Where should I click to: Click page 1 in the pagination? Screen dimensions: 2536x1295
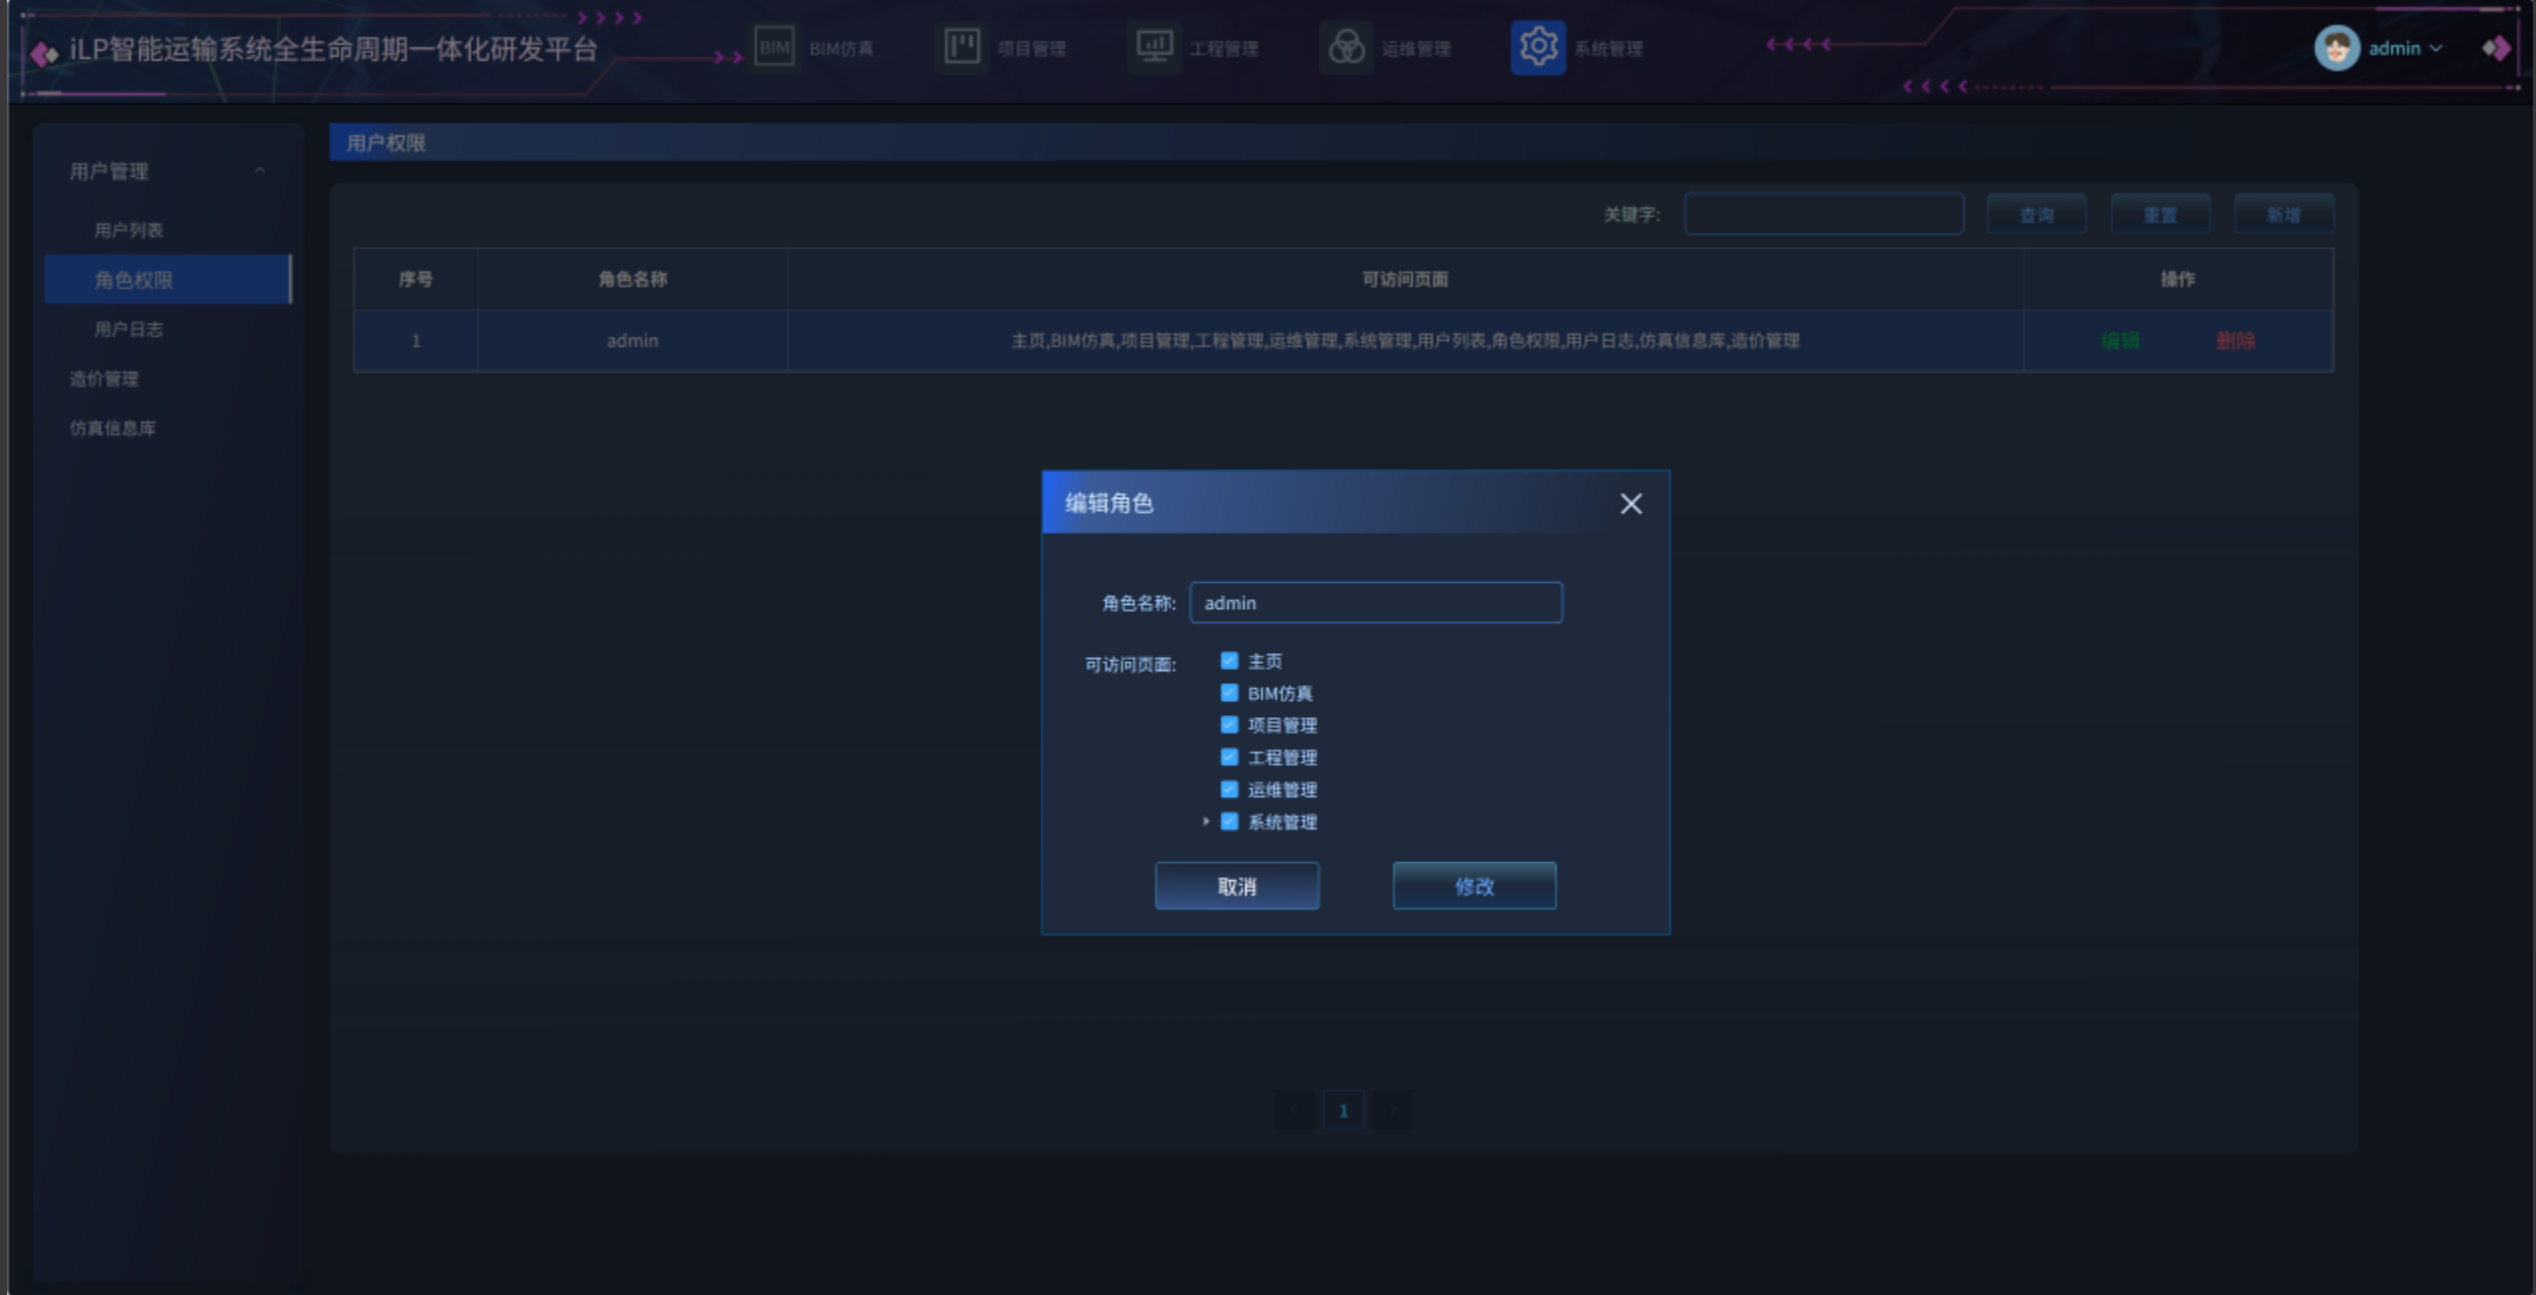click(1343, 1110)
